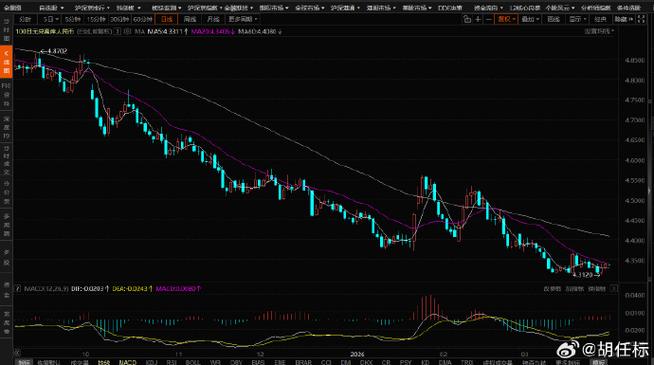Image resolution: width=654 pixels, height=365 pixels.
Task: Select the KDJ indicator tab
Action: 151,362
